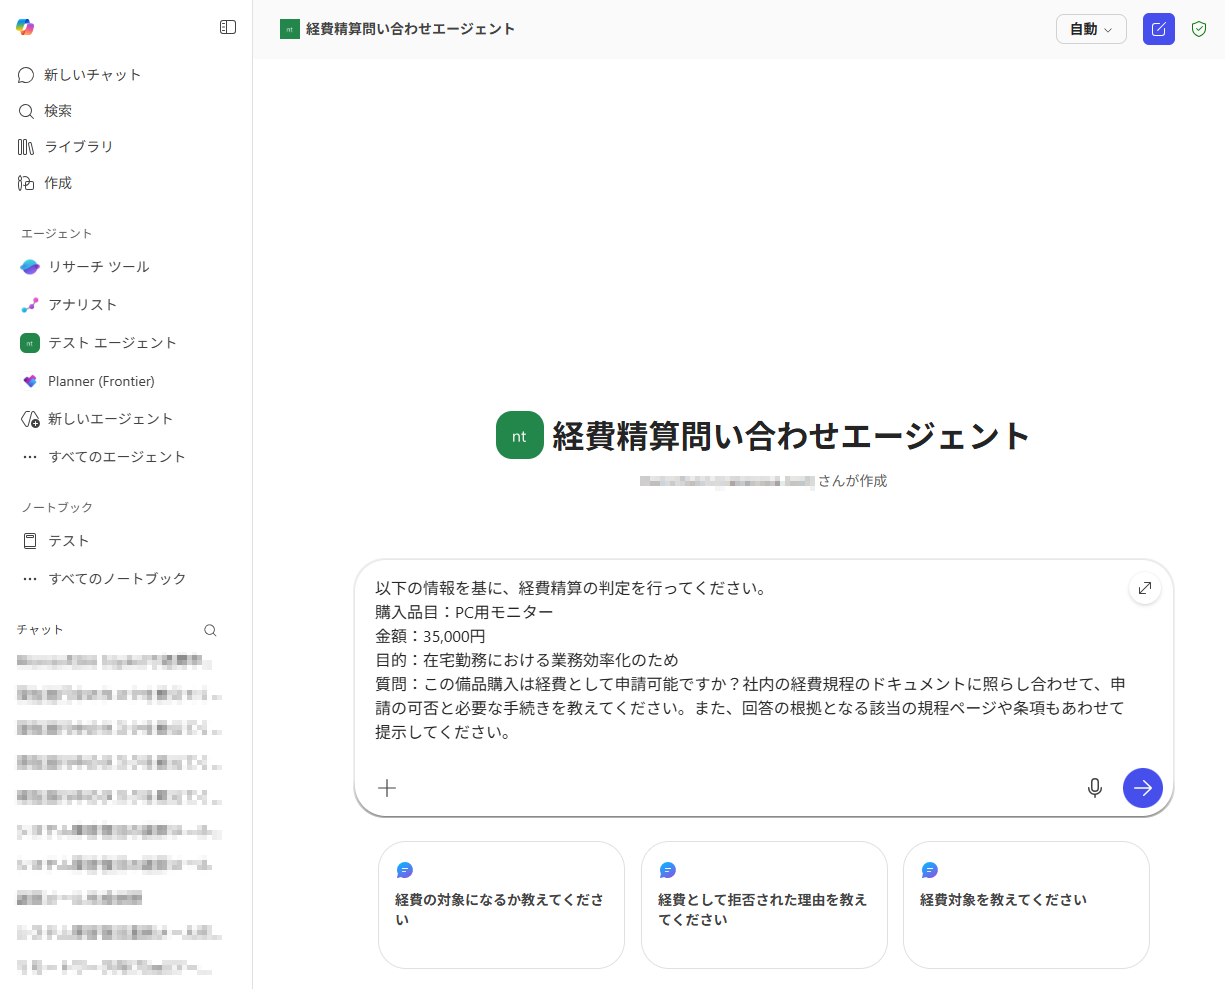
Task: Open Planner (Frontier) agent
Action: point(101,381)
